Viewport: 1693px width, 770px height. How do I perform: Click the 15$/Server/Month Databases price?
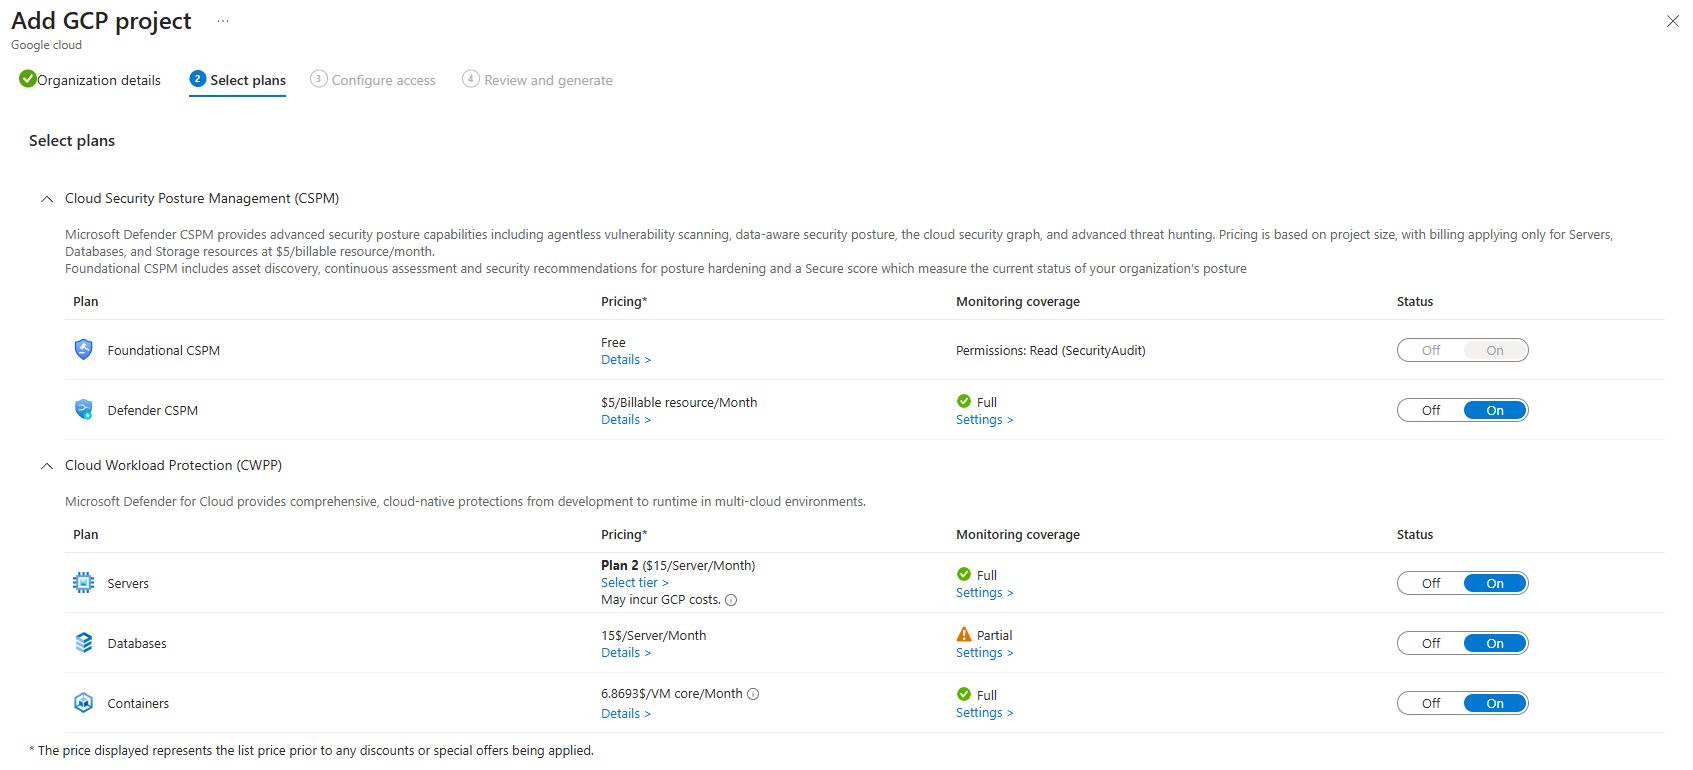(x=654, y=636)
